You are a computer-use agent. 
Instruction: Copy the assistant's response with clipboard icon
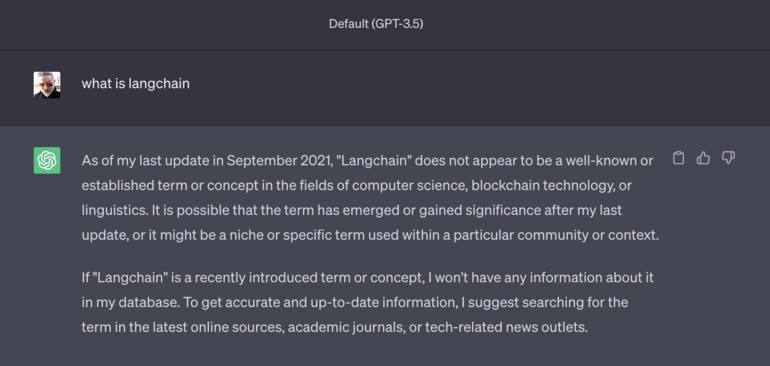pos(678,158)
